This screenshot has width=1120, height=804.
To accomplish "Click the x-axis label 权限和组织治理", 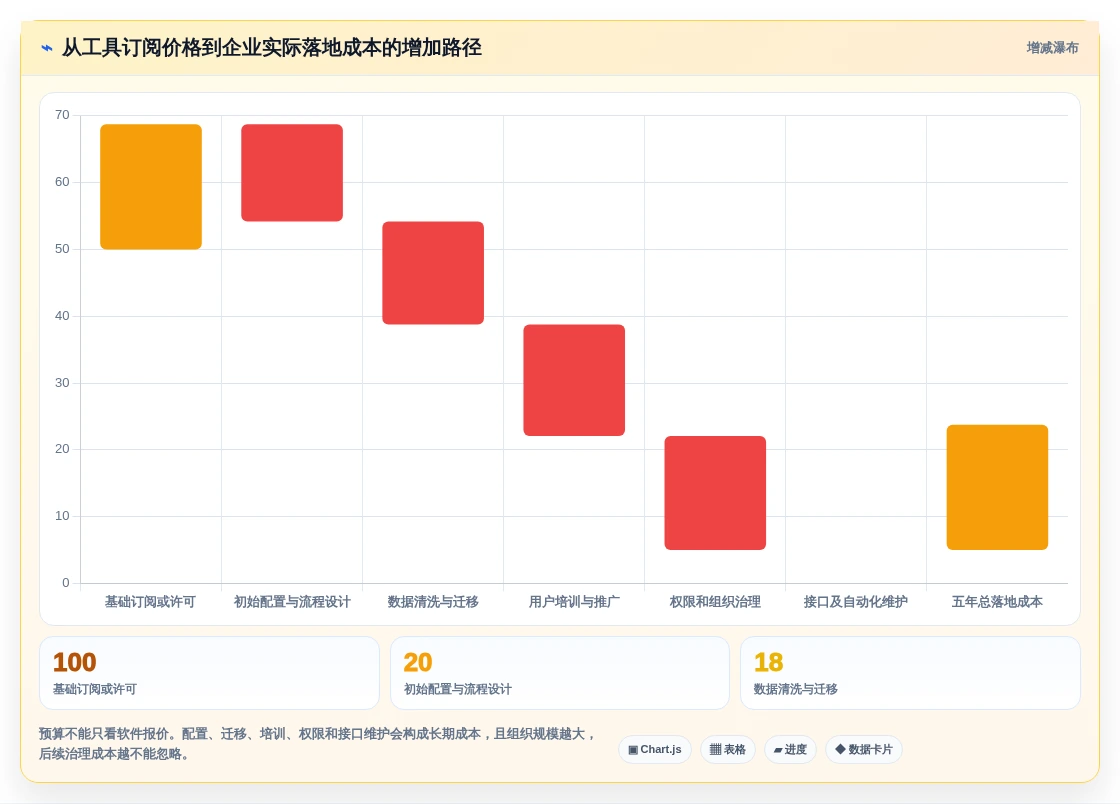I will (715, 602).
